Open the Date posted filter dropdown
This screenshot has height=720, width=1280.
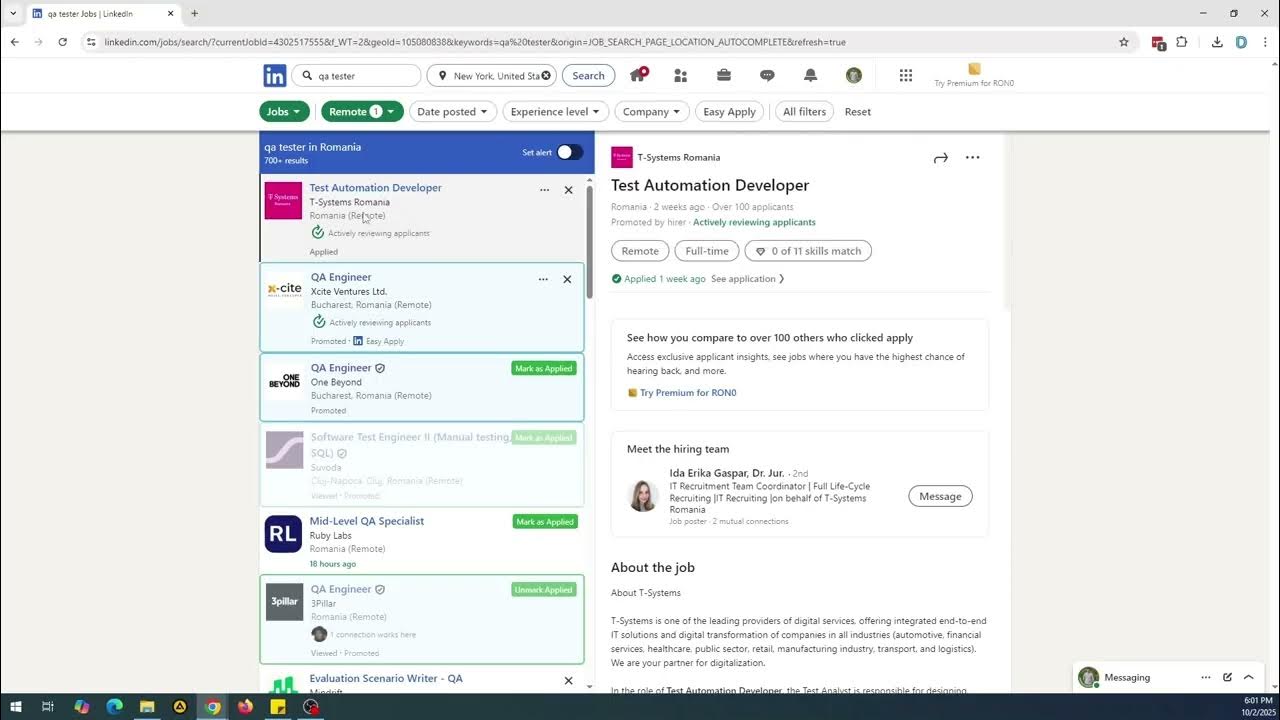(x=452, y=111)
